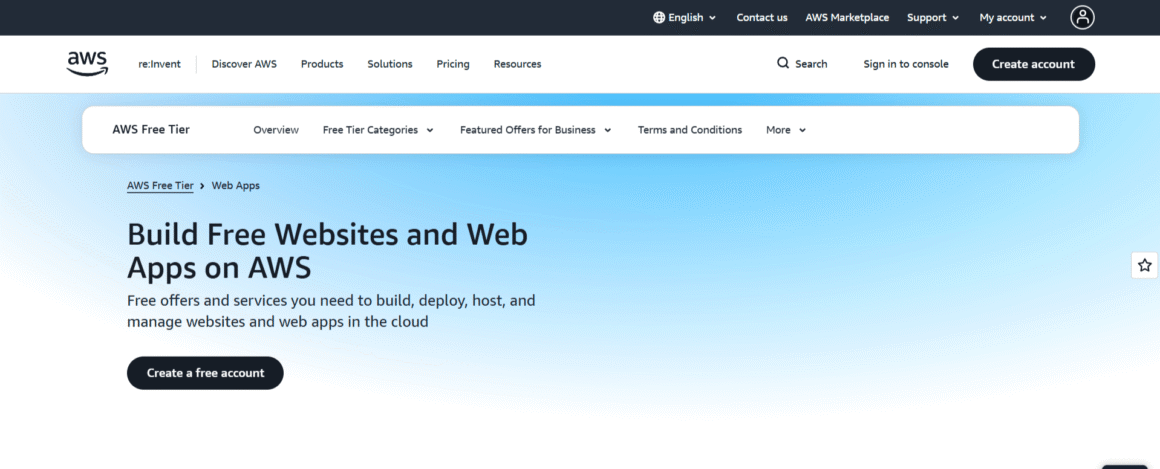Open the Pricing menu

point(453,64)
